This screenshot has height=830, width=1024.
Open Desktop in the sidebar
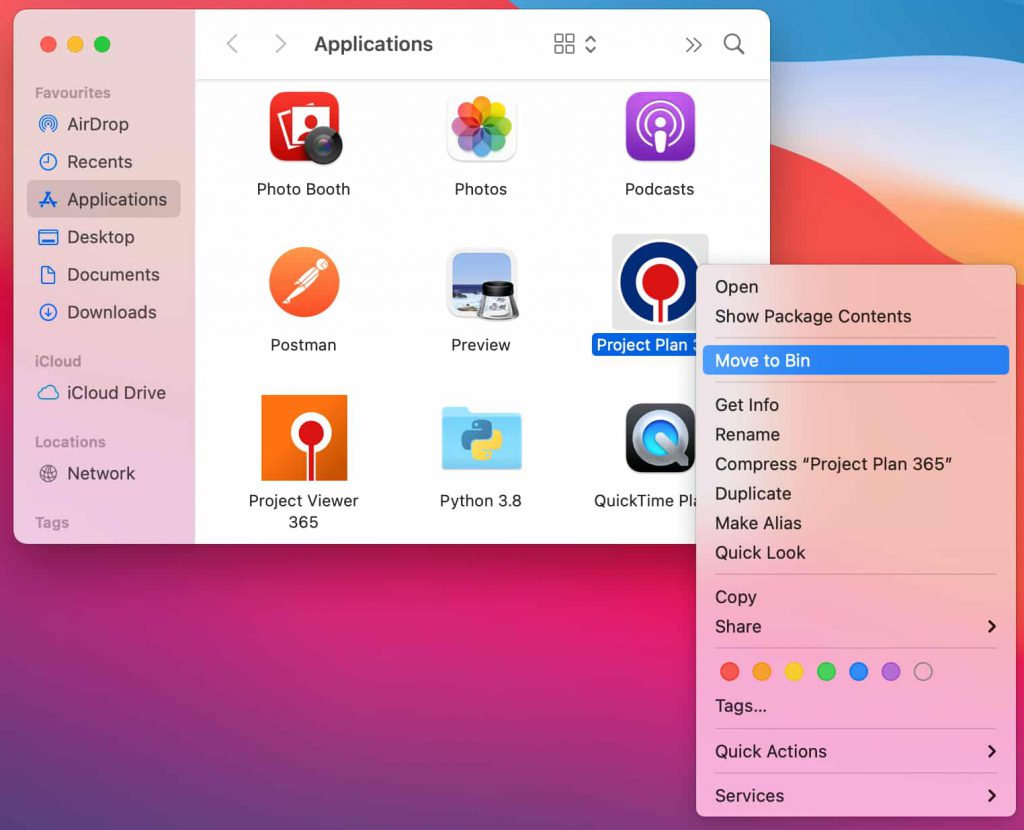104,236
